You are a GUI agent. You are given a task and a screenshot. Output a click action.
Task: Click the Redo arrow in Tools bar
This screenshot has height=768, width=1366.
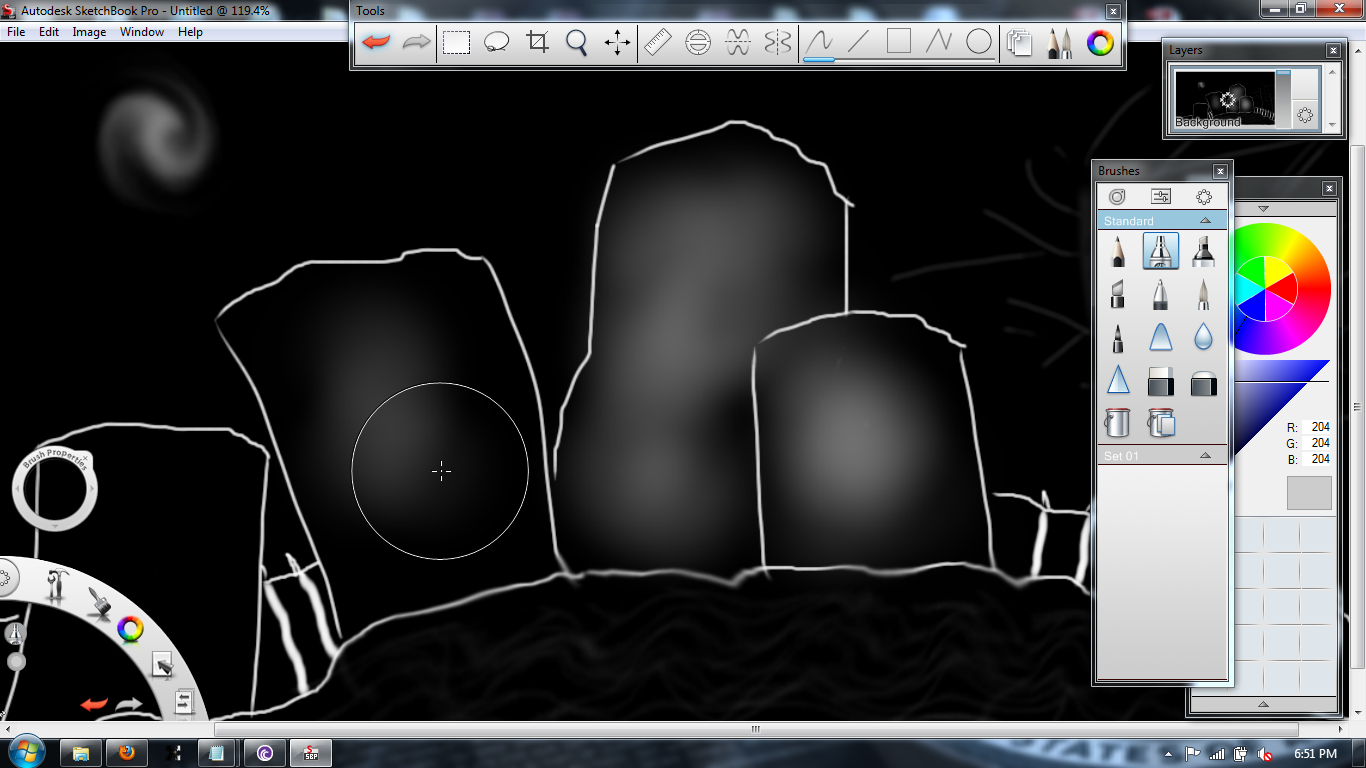(x=415, y=42)
